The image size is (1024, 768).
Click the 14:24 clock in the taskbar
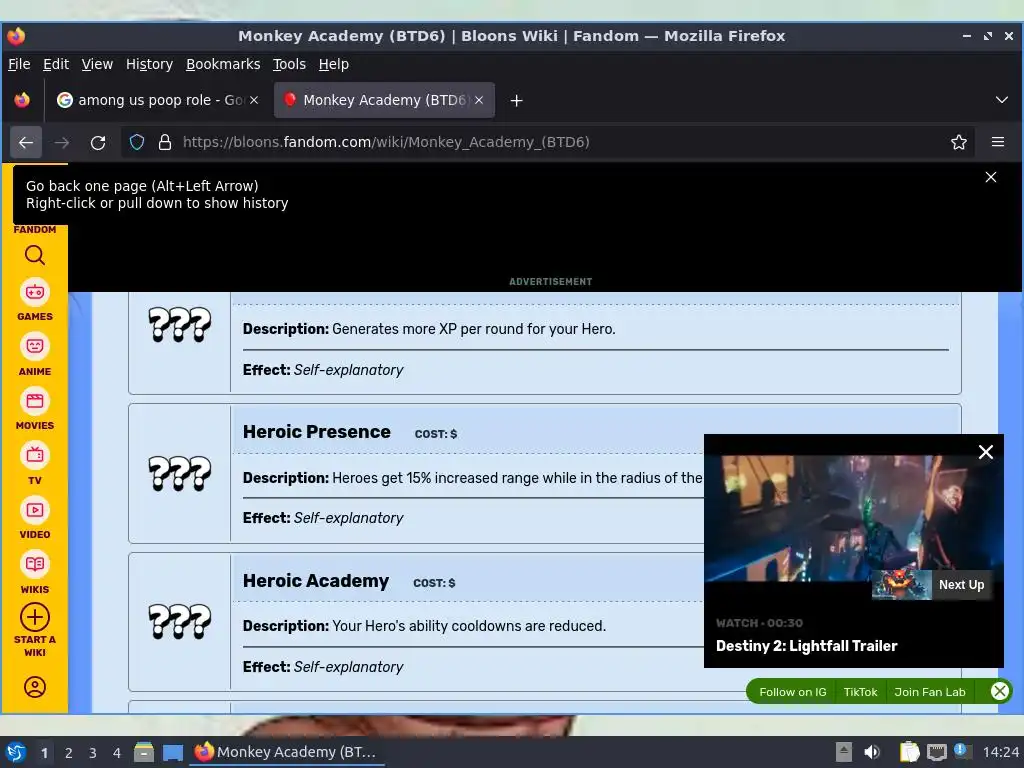pyautogui.click(x=1000, y=752)
